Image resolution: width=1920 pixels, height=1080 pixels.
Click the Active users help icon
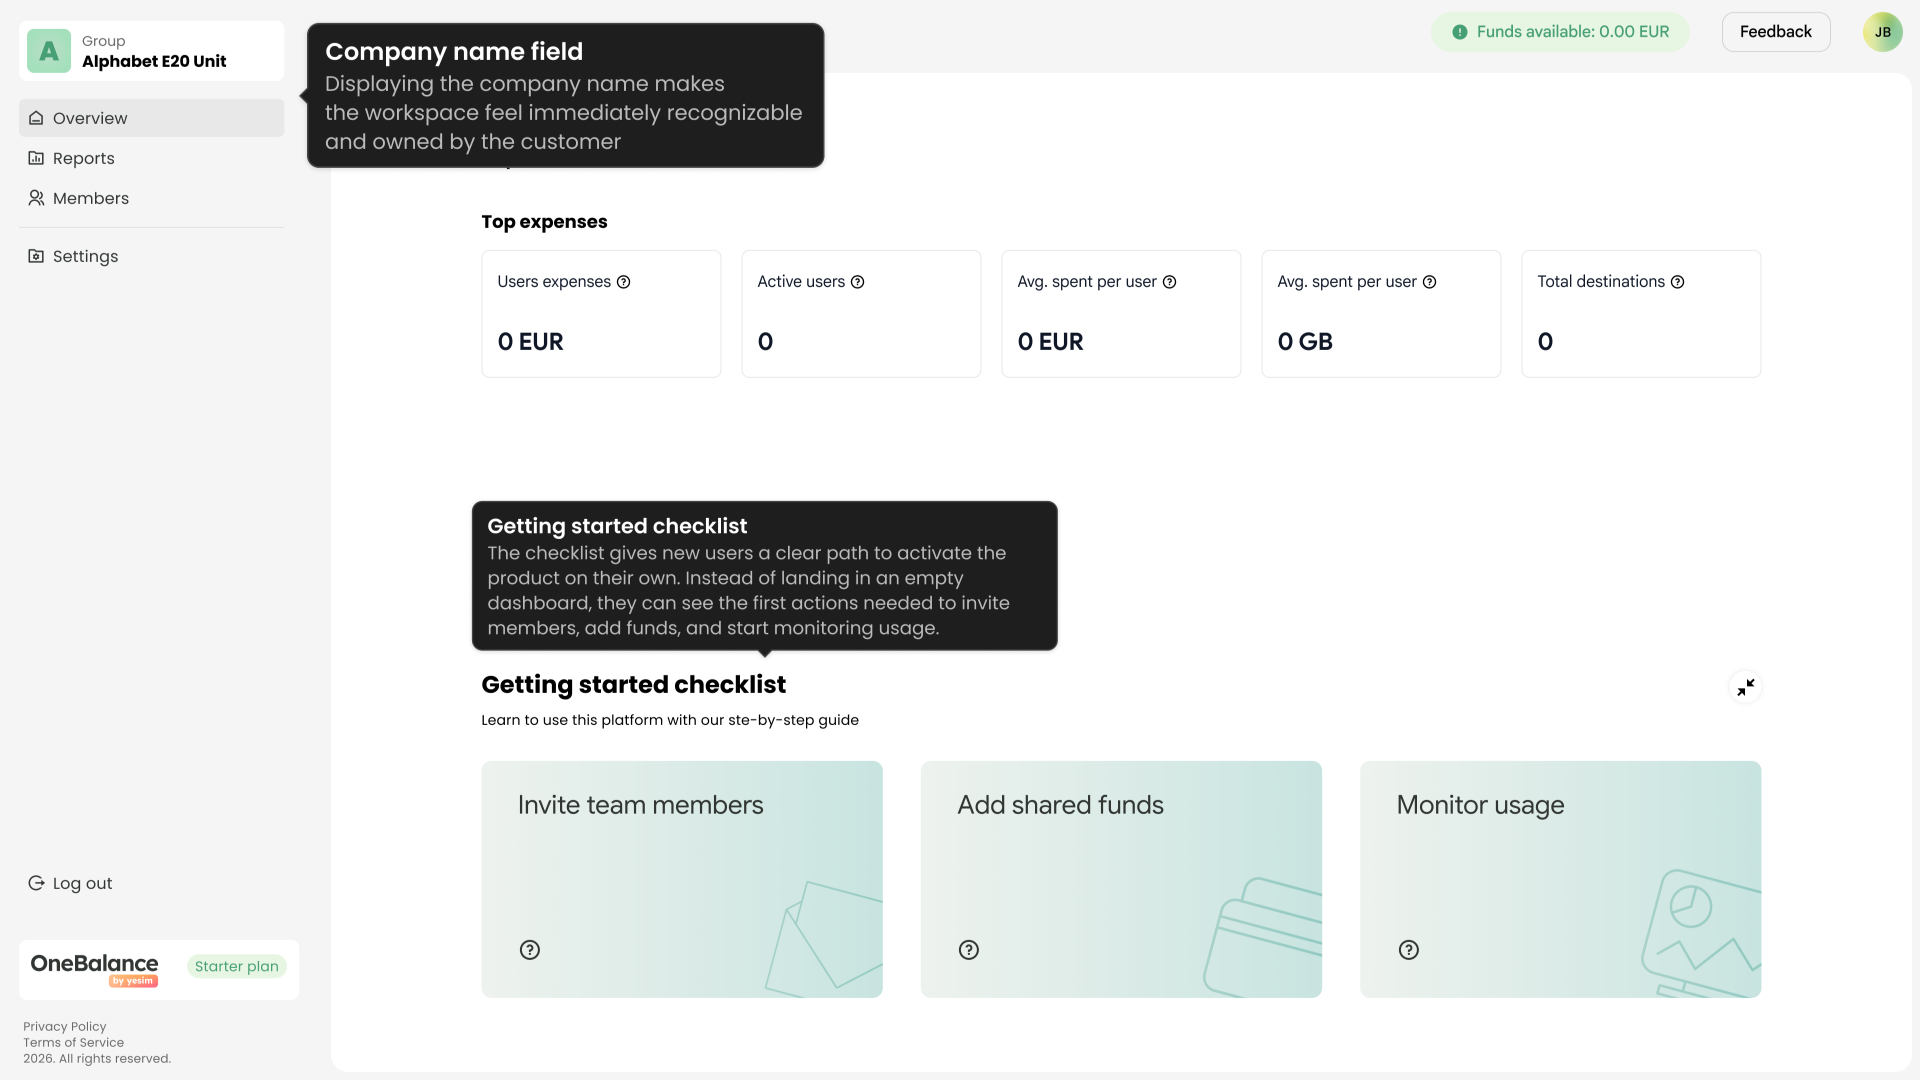(857, 282)
